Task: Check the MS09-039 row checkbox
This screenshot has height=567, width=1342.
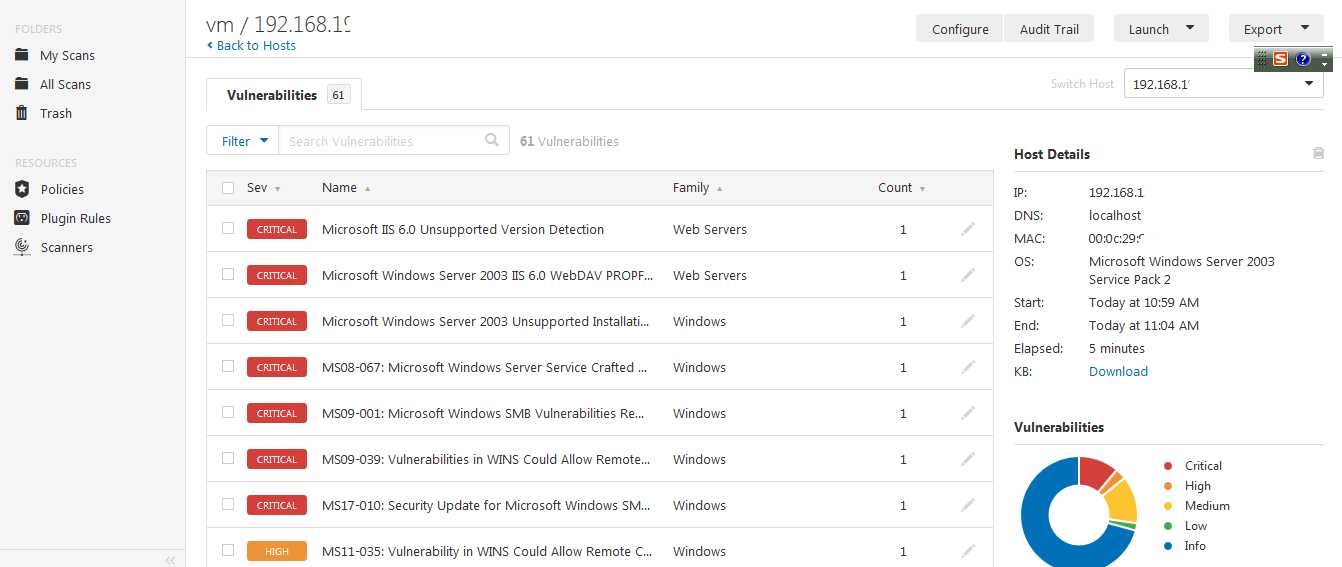Action: 228,458
